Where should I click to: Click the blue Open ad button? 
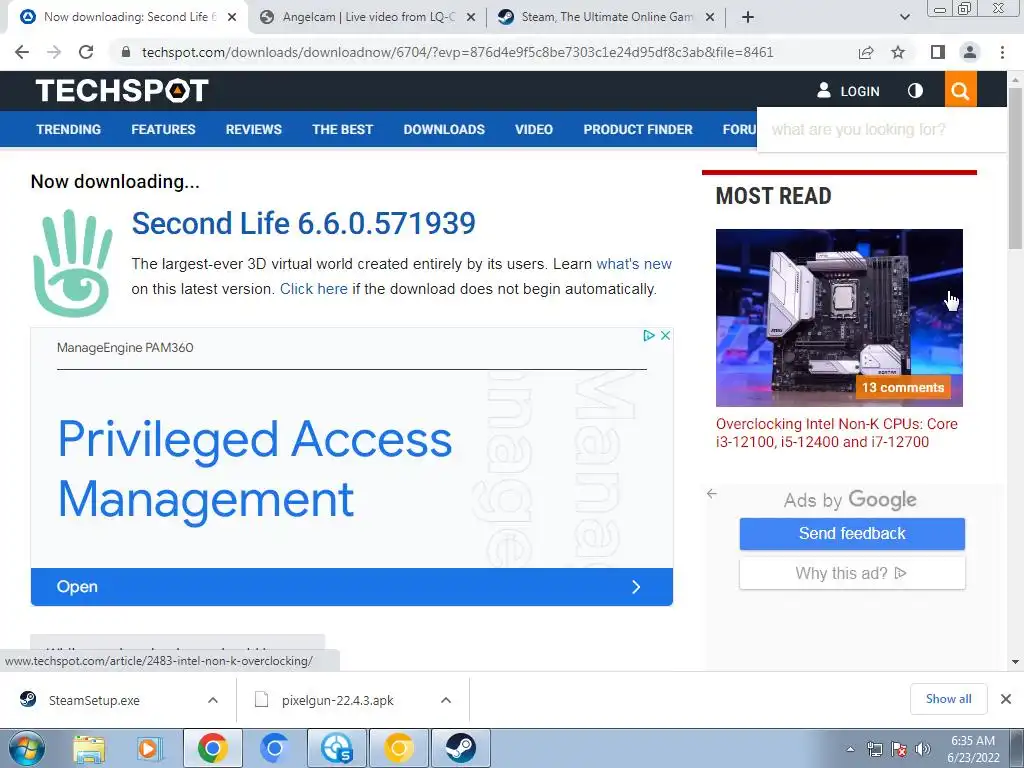pos(351,586)
